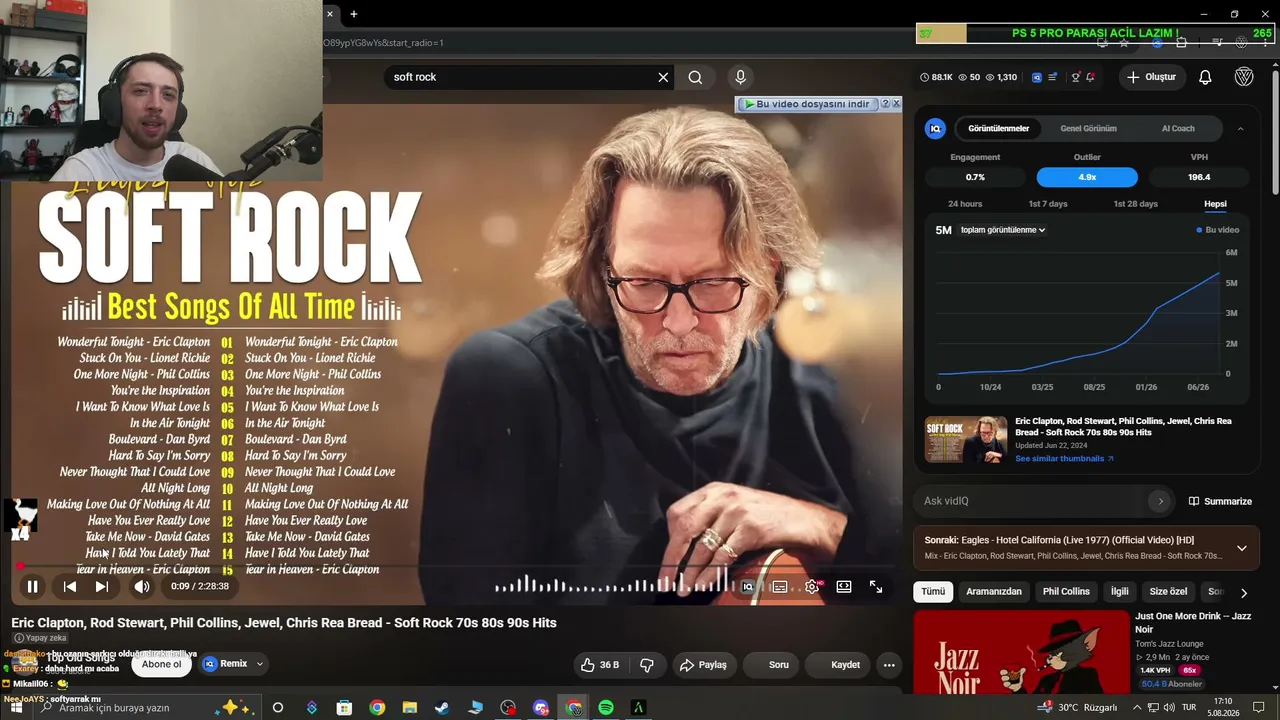Choose the Hepsi time range
1280x720 pixels.
click(x=1215, y=204)
